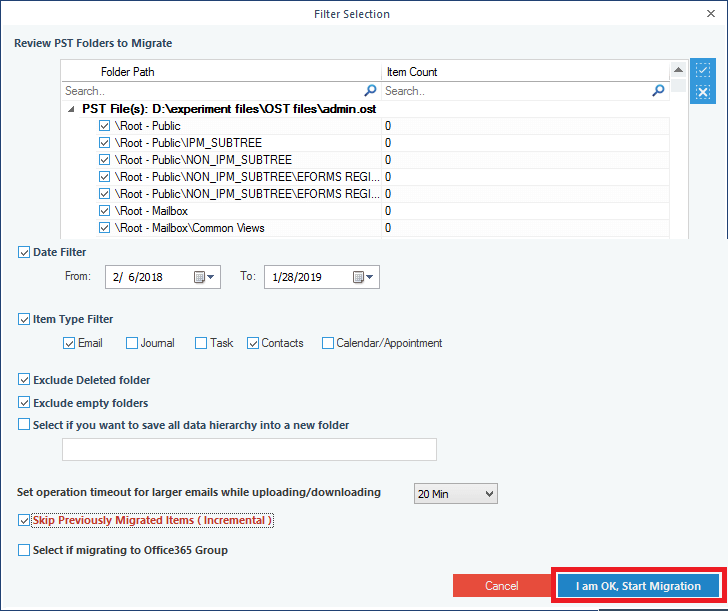This screenshot has width=728, height=611.
Task: Uncheck the \Root - Public folder checkbox
Action: click(104, 126)
